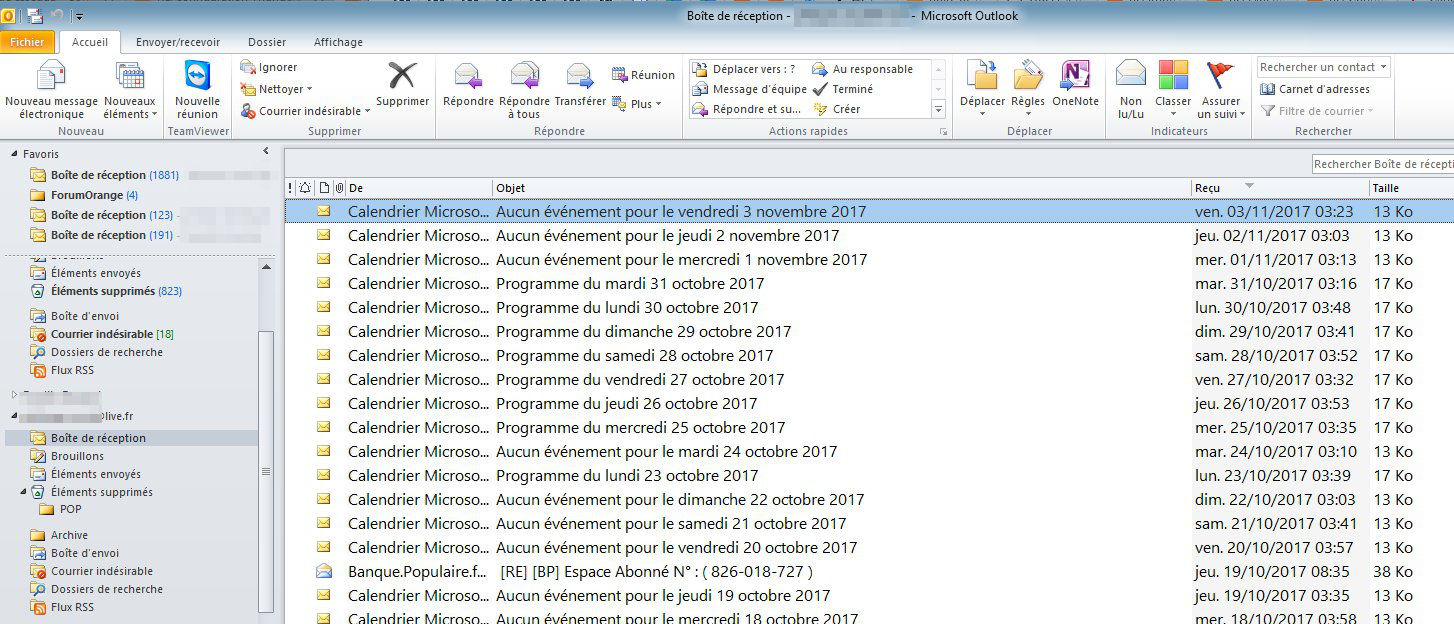Screen dimensions: 1454x624
Task: Send the message to OneNote
Action: tap(1075, 85)
